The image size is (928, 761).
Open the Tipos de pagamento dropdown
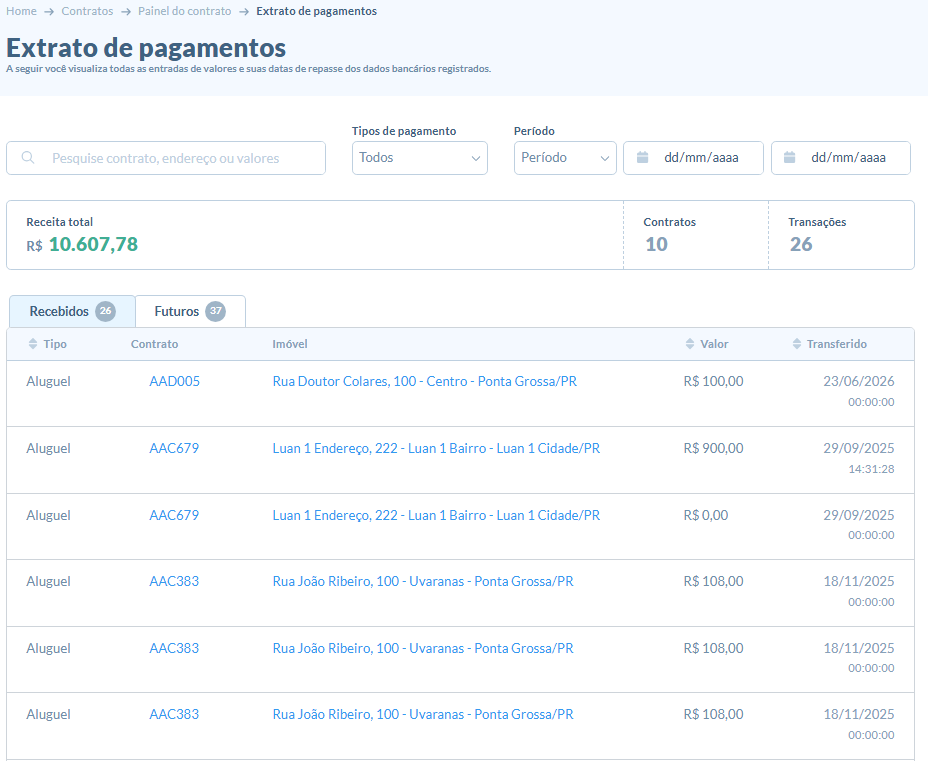click(x=420, y=158)
